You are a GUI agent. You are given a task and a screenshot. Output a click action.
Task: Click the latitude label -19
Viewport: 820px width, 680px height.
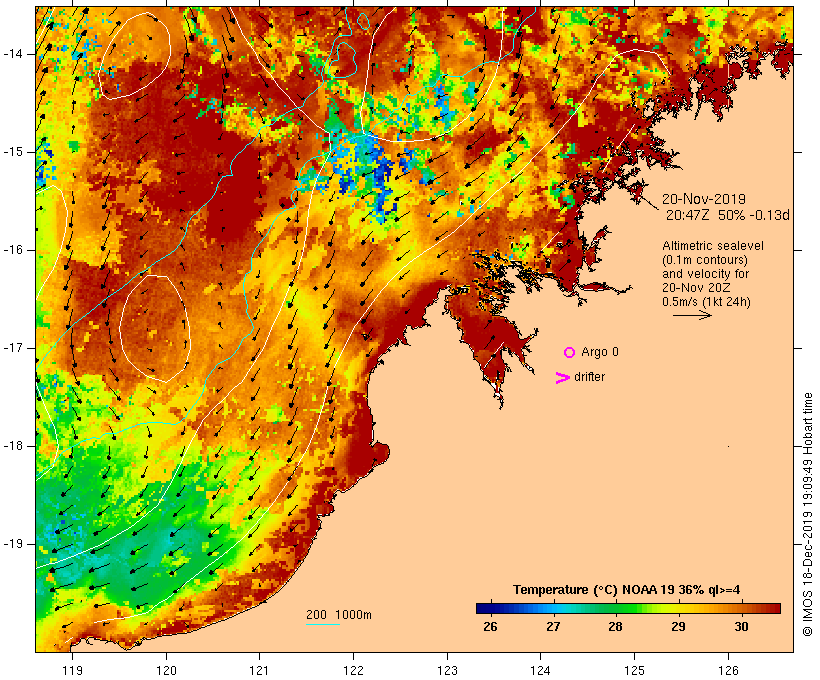point(13,544)
